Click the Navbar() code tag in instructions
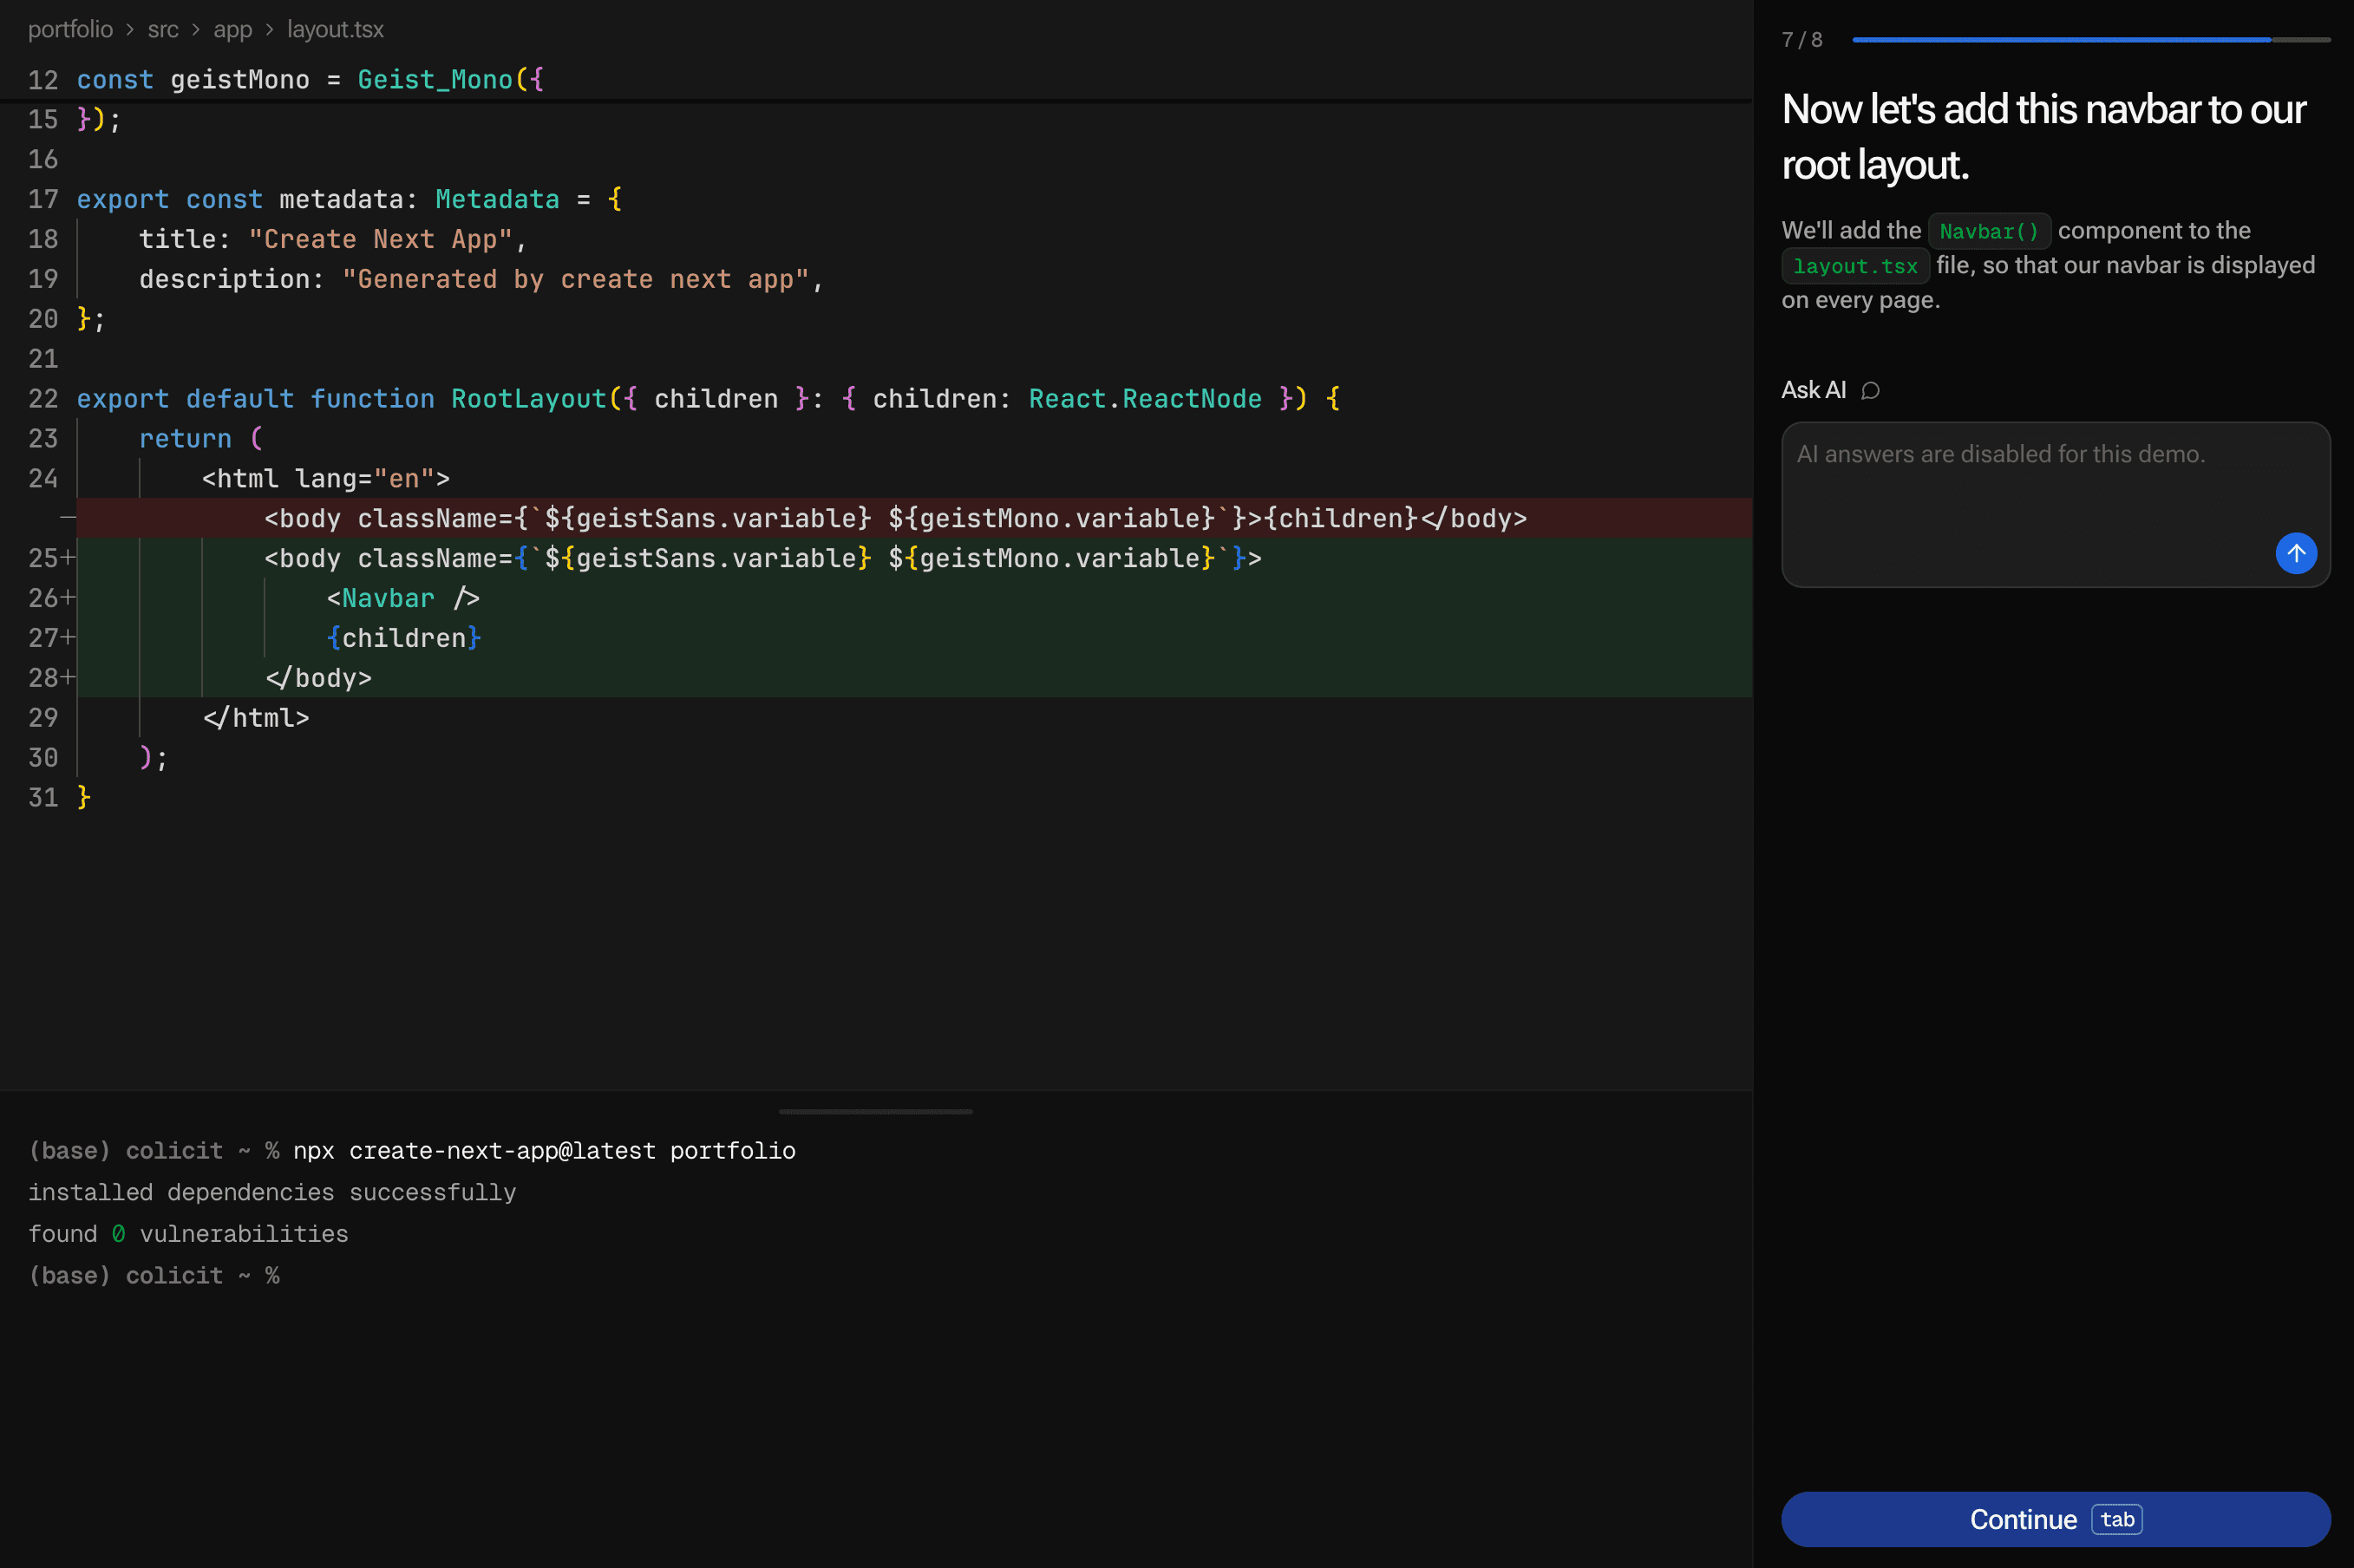Screen dimensions: 2354x1568 [x=1989, y=231]
